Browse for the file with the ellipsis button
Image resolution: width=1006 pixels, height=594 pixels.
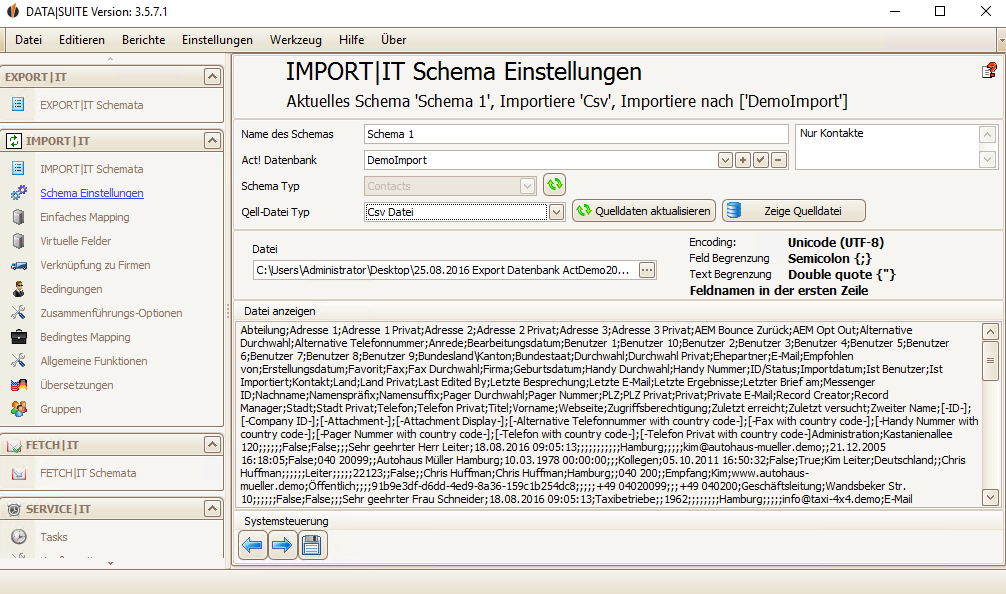647,270
